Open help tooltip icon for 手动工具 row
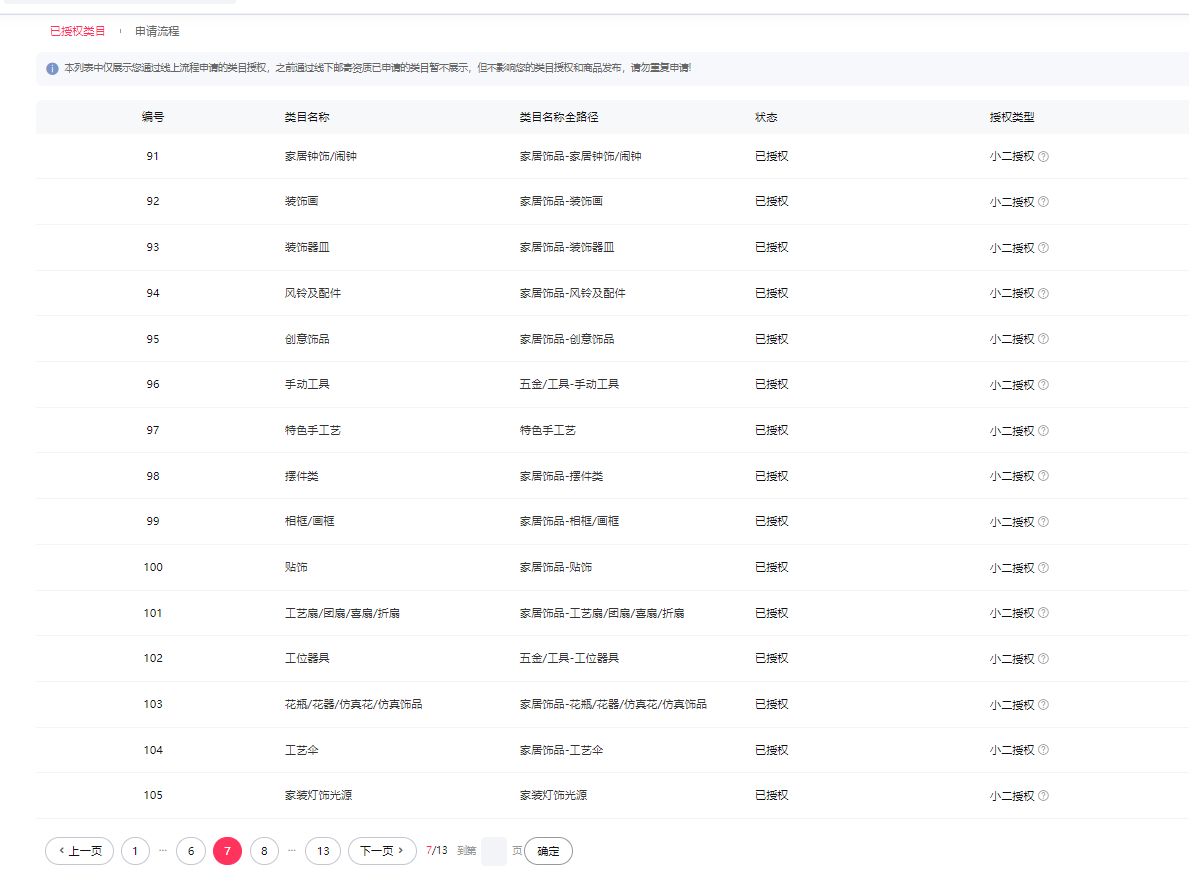This screenshot has height=874, width=1189. coord(1043,385)
